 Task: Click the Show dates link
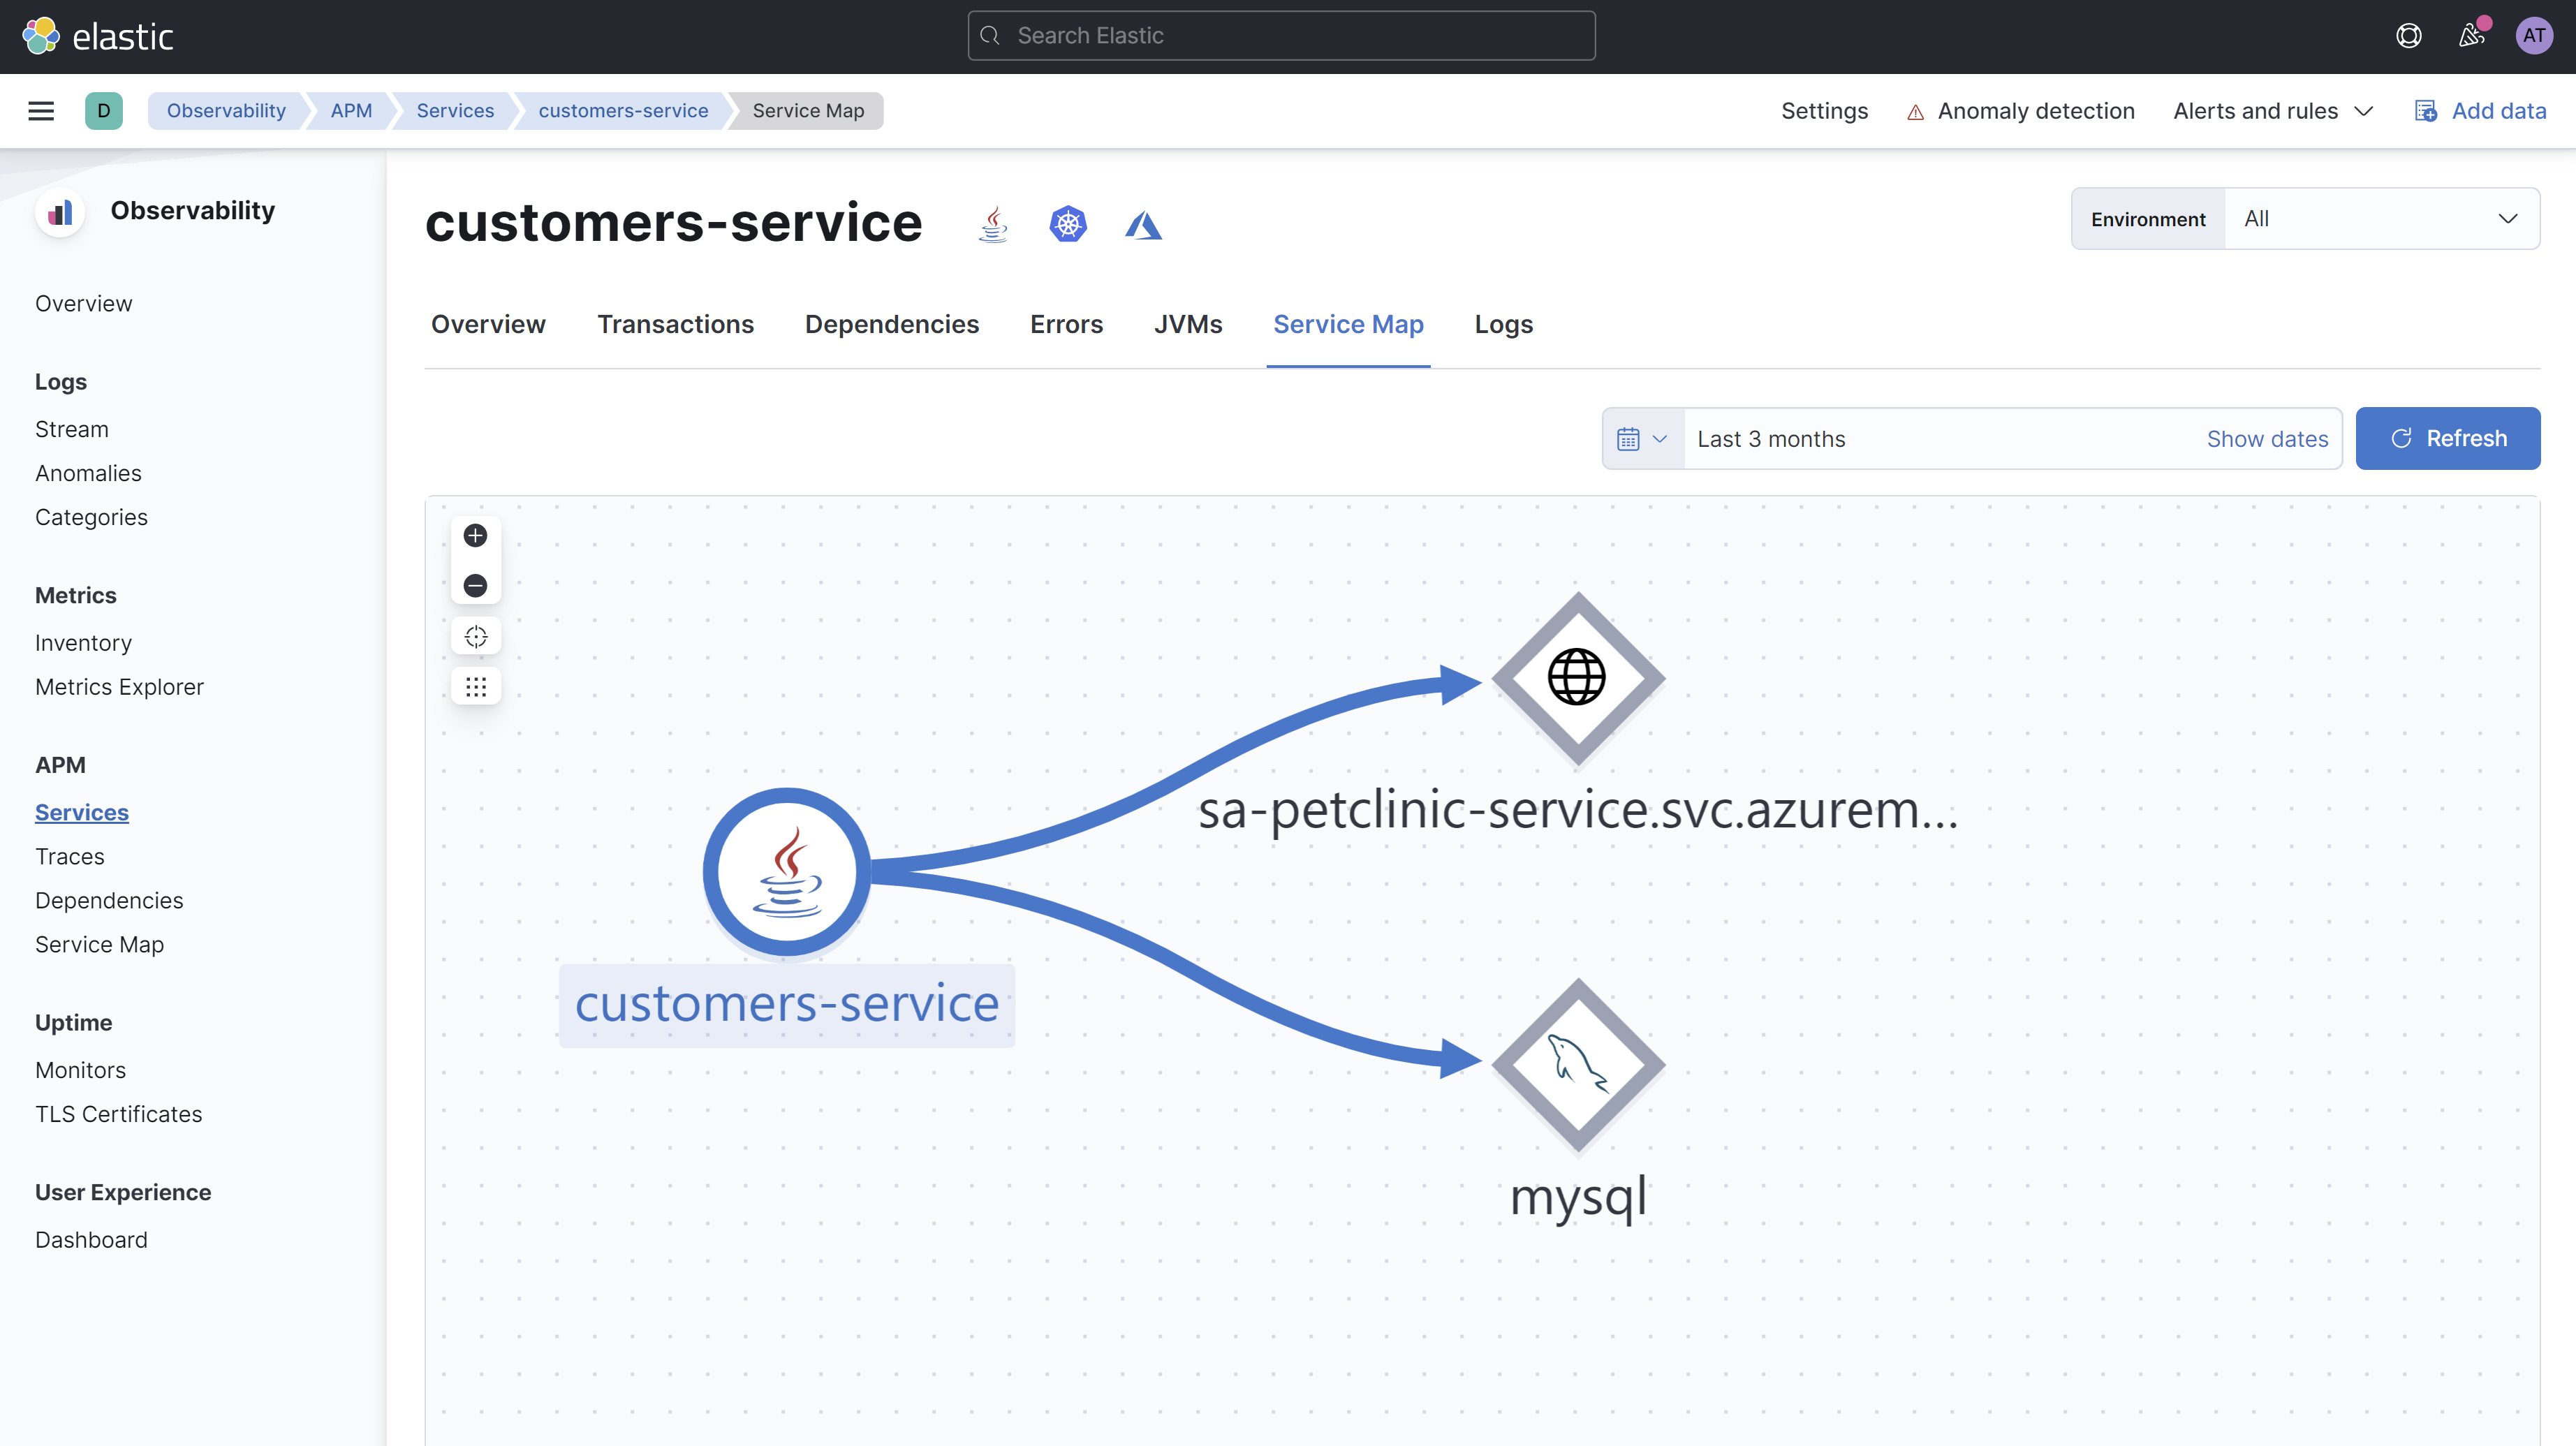coord(2266,439)
